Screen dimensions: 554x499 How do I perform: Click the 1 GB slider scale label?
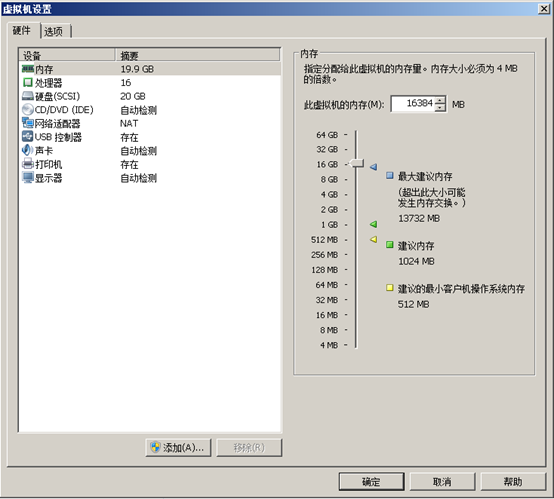pos(329,224)
